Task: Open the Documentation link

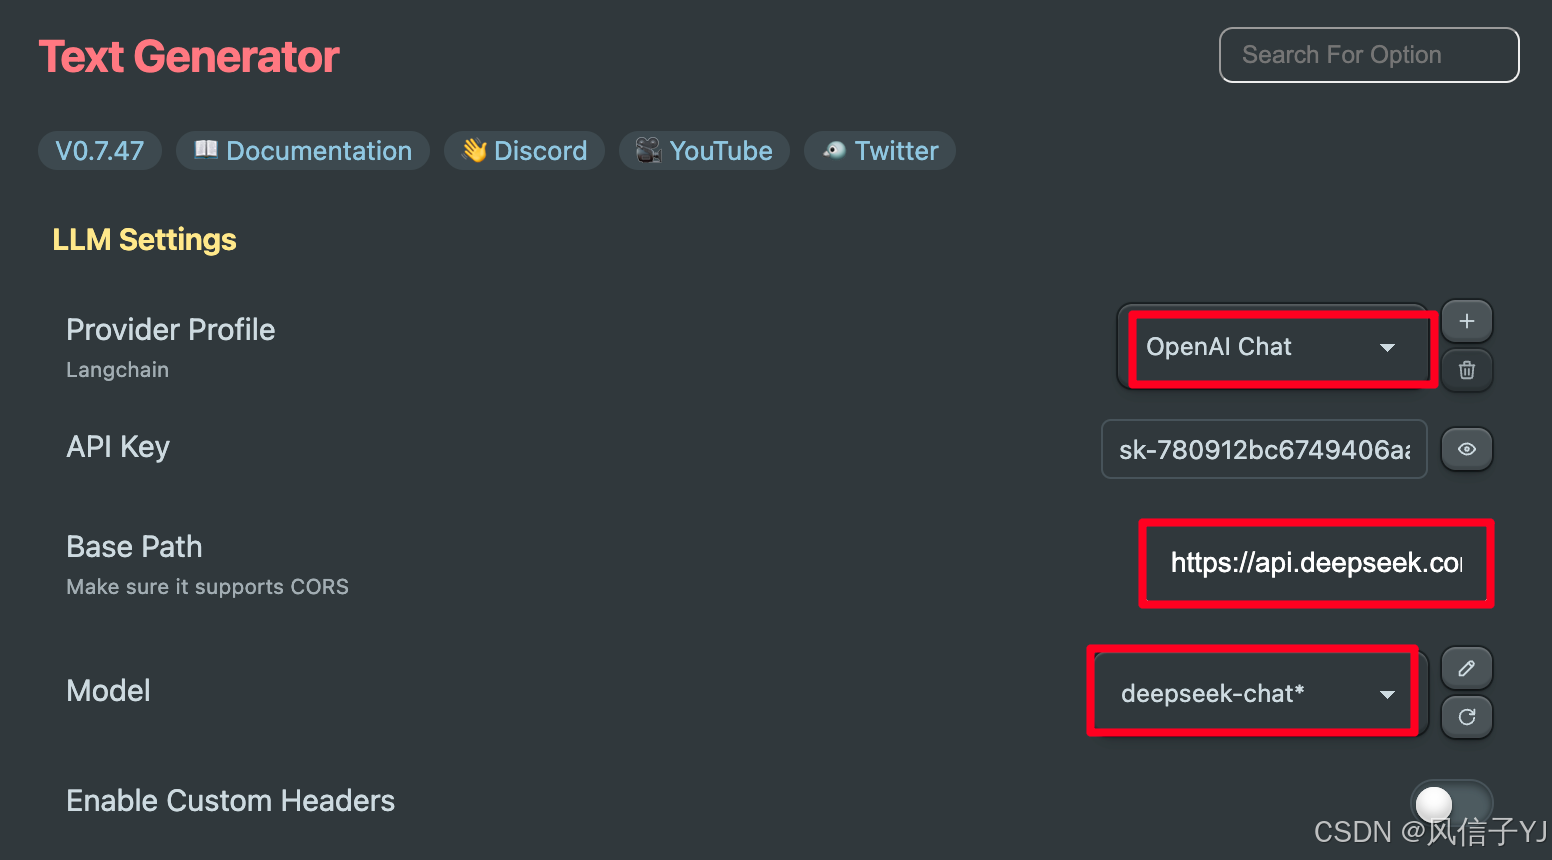Action: (303, 151)
